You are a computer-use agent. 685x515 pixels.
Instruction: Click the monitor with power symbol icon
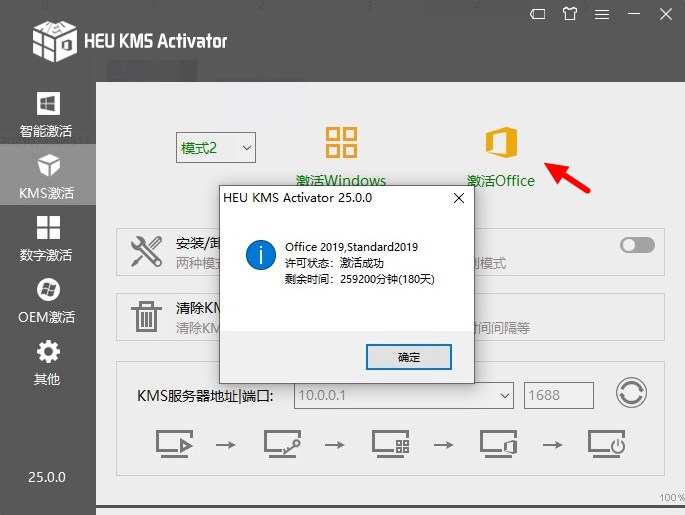pos(606,444)
